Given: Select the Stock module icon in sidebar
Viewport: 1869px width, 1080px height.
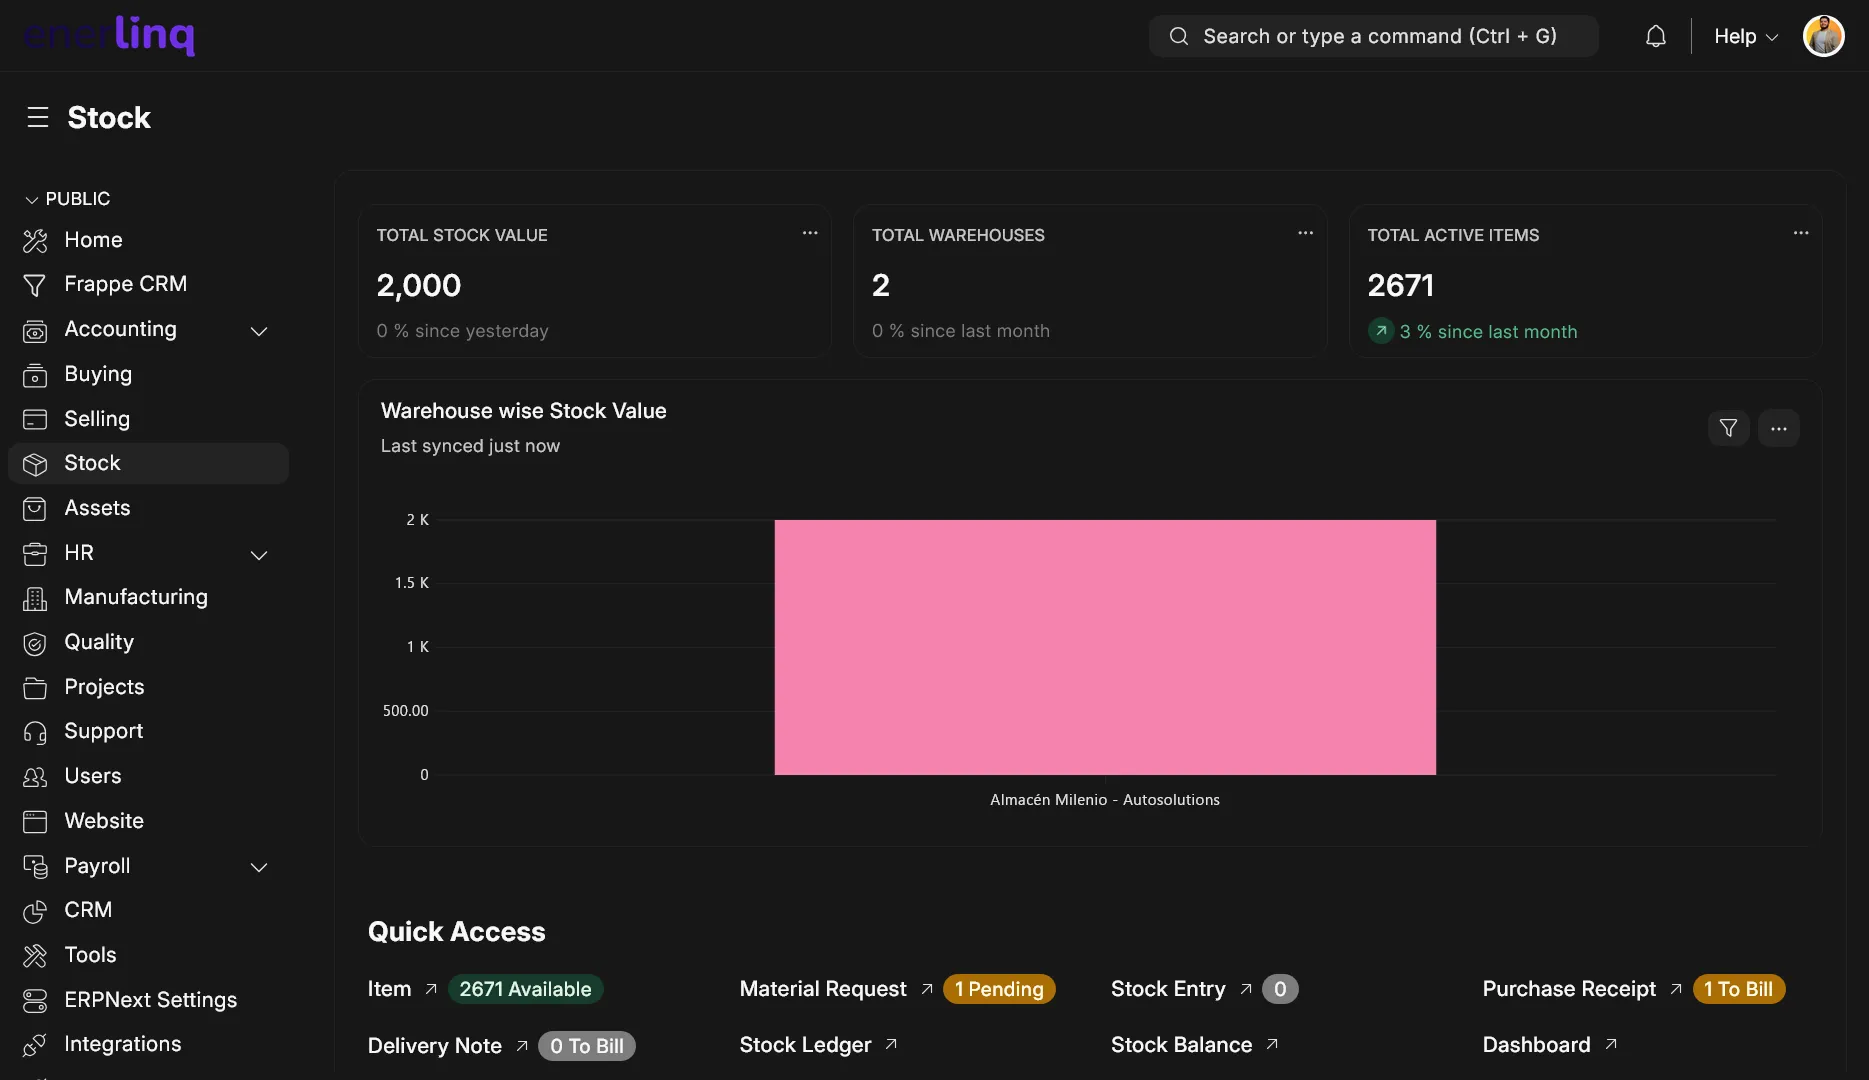Looking at the screenshot, I should tap(35, 463).
